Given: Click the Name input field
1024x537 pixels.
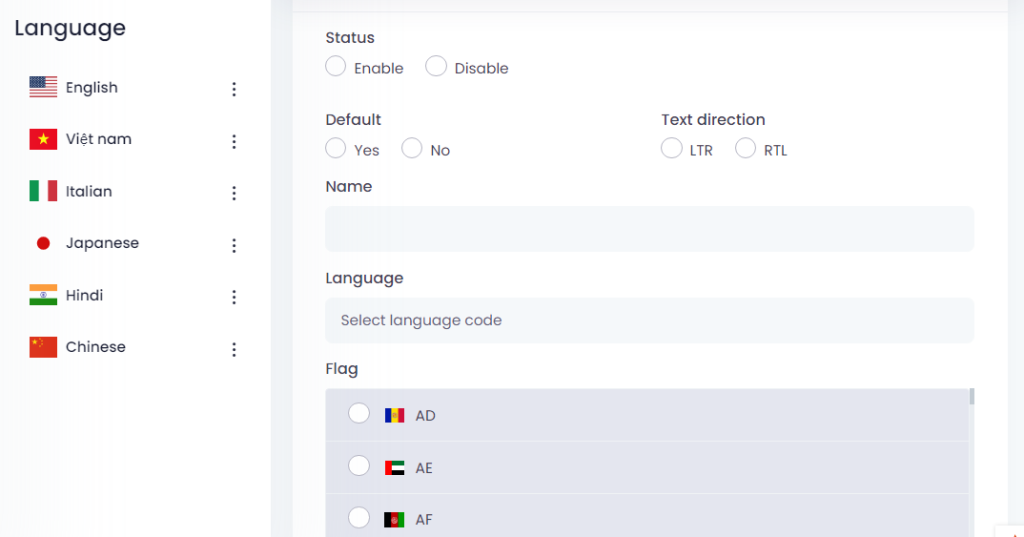Looking at the screenshot, I should pos(649,229).
